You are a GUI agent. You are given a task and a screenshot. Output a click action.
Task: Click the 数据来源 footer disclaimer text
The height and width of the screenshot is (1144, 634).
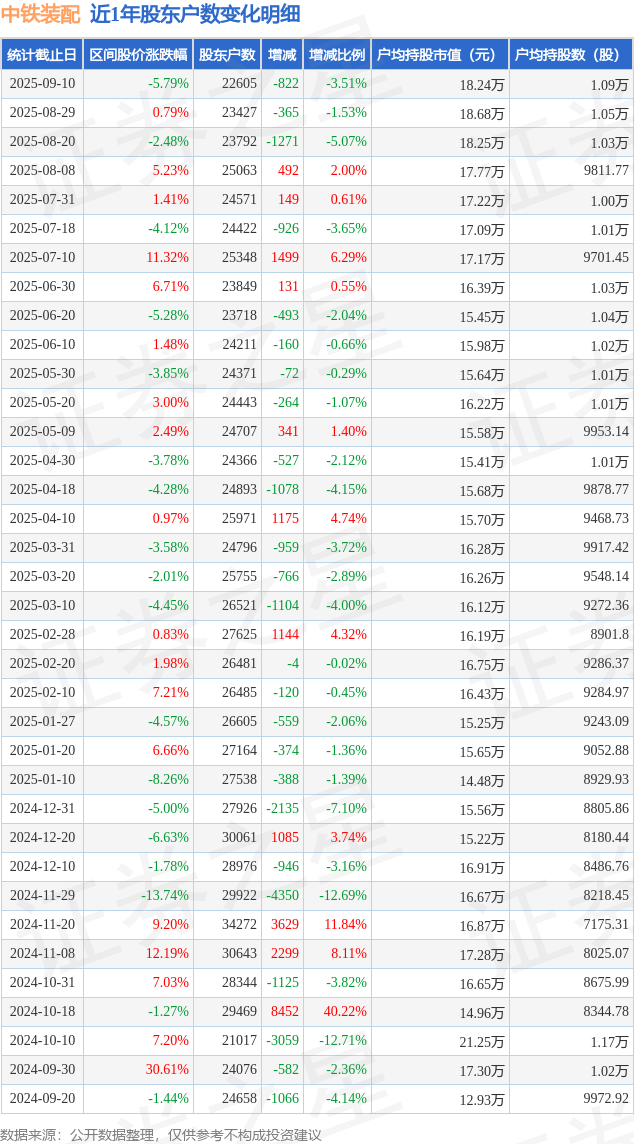pyautogui.click(x=161, y=1135)
